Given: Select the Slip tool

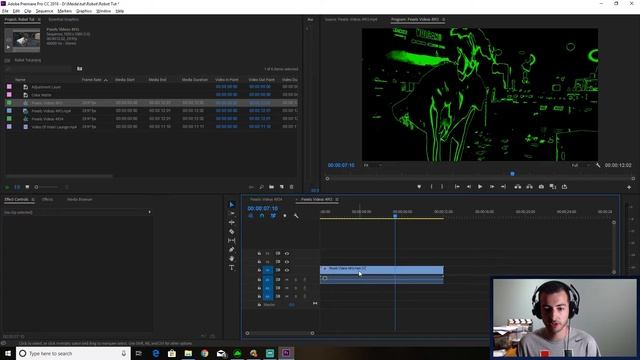Looking at the screenshot, I should 232,240.
